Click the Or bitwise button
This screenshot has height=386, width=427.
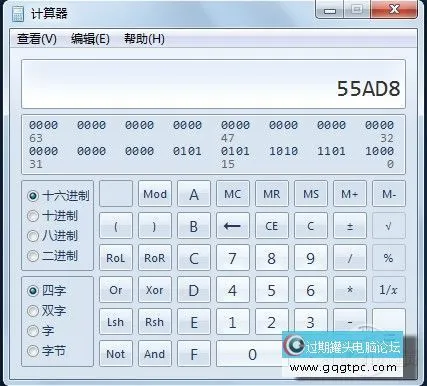tap(116, 290)
